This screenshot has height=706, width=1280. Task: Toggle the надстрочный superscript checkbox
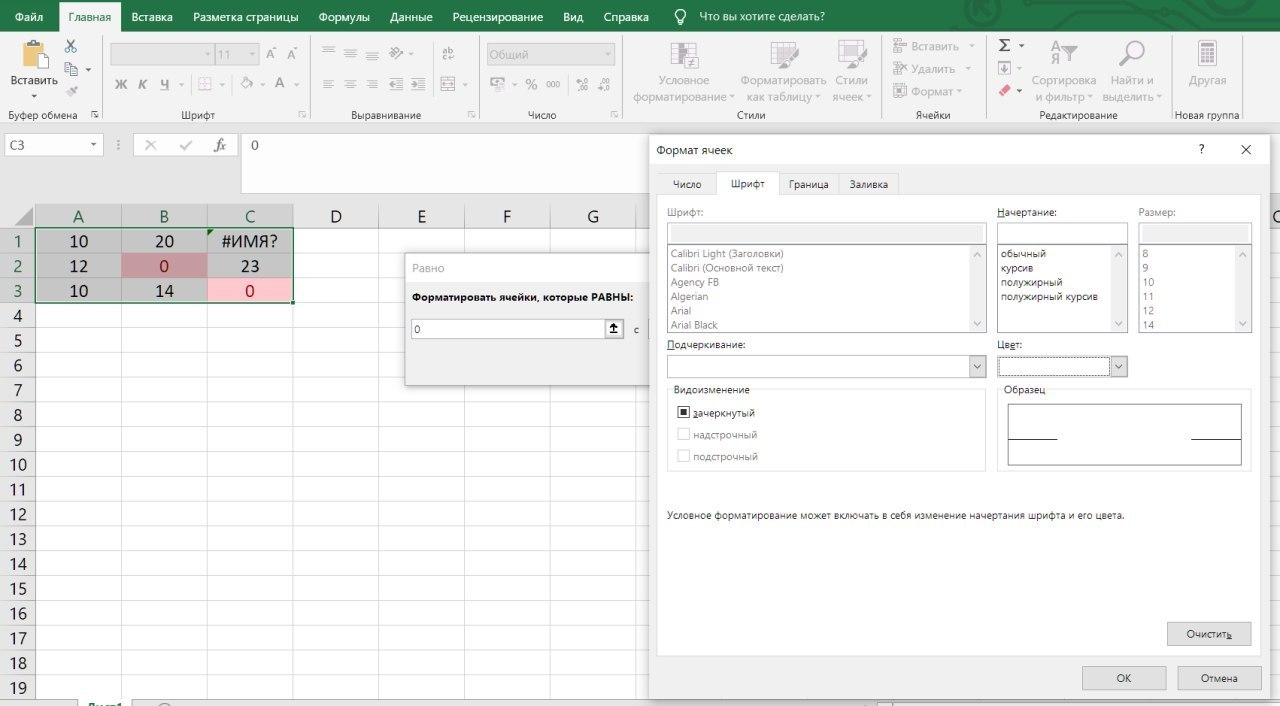point(684,434)
